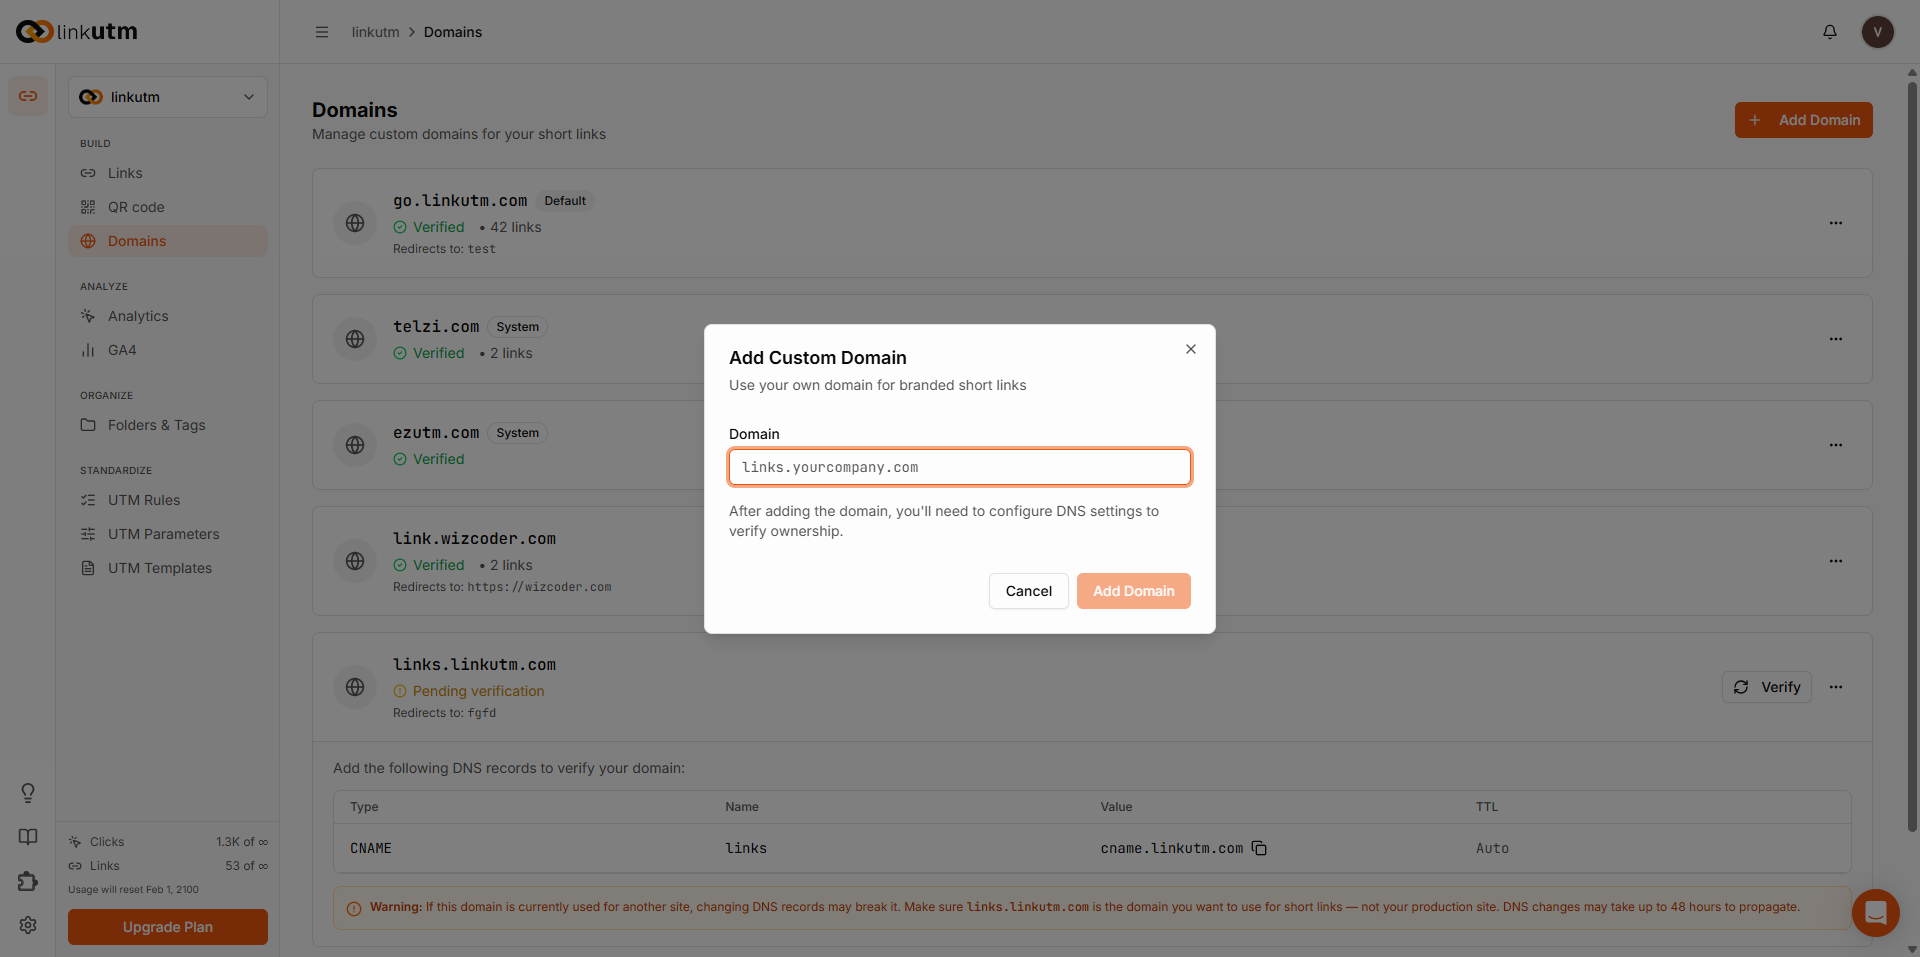This screenshot has height=957, width=1920.
Task: Open options menu for ezutm.com
Action: point(1835,445)
